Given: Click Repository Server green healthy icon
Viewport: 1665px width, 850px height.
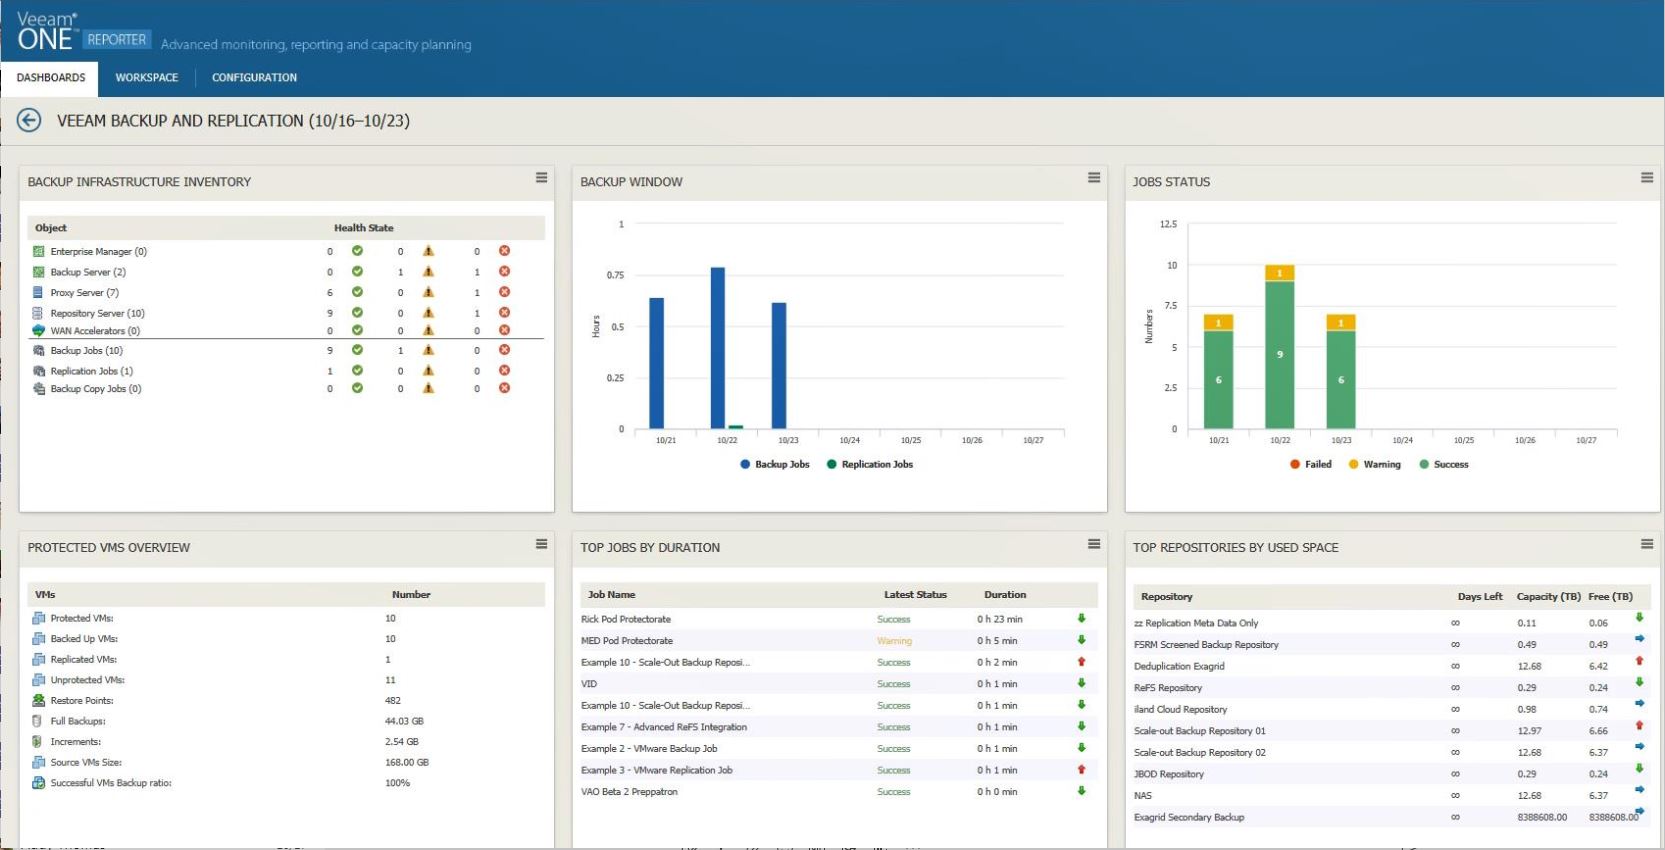Looking at the screenshot, I should [357, 313].
